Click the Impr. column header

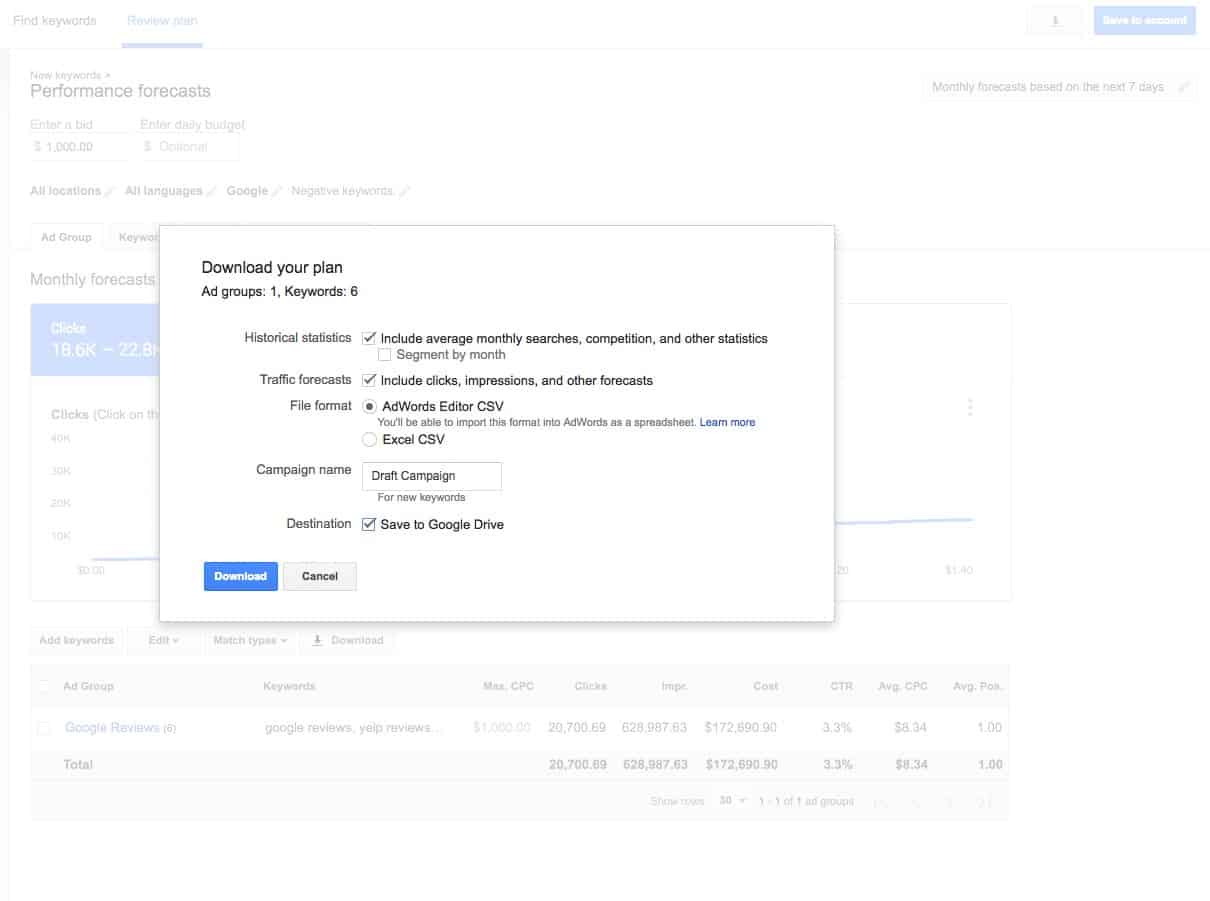point(673,686)
